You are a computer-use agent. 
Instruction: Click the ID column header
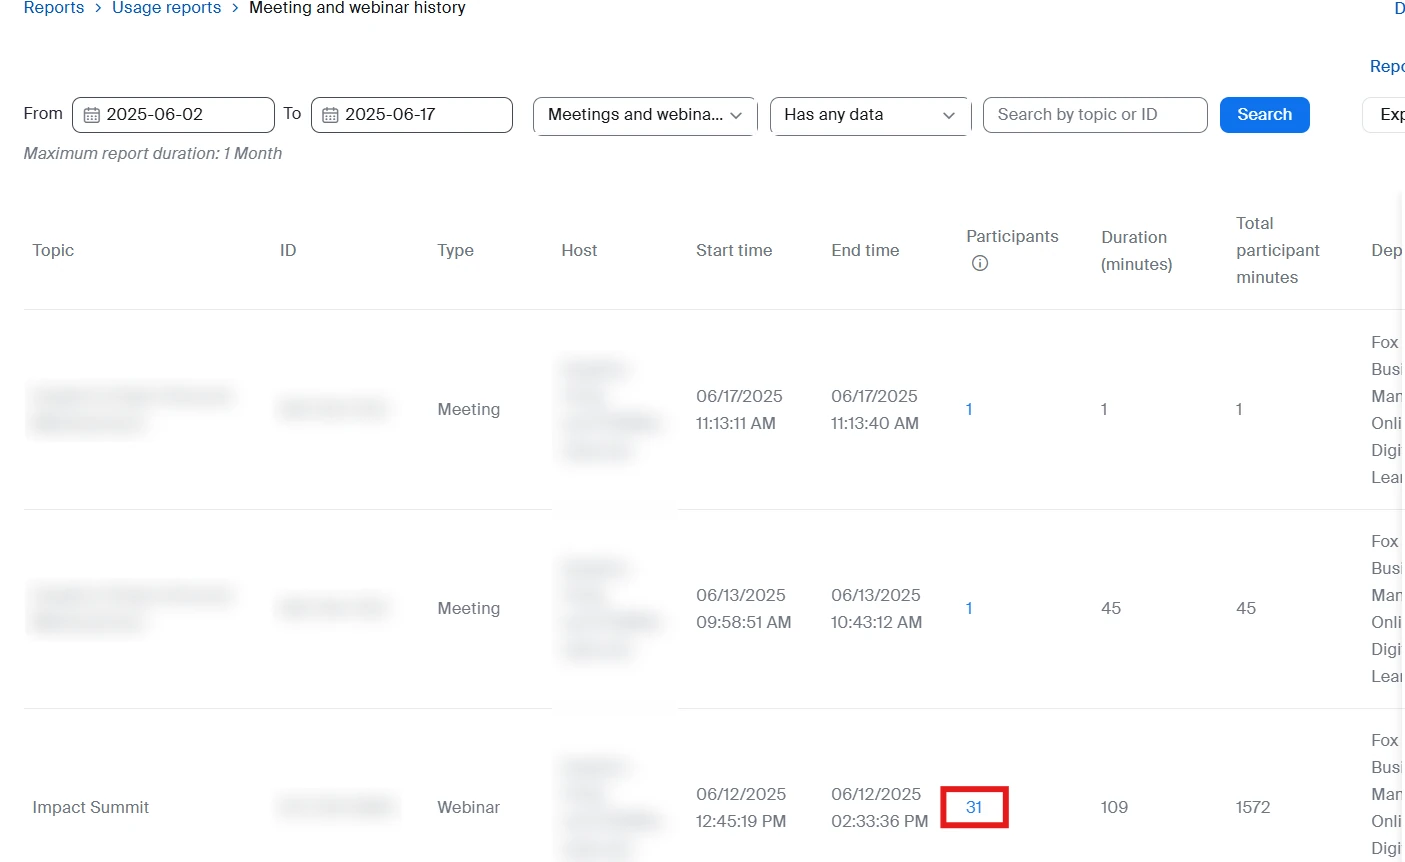tap(288, 250)
